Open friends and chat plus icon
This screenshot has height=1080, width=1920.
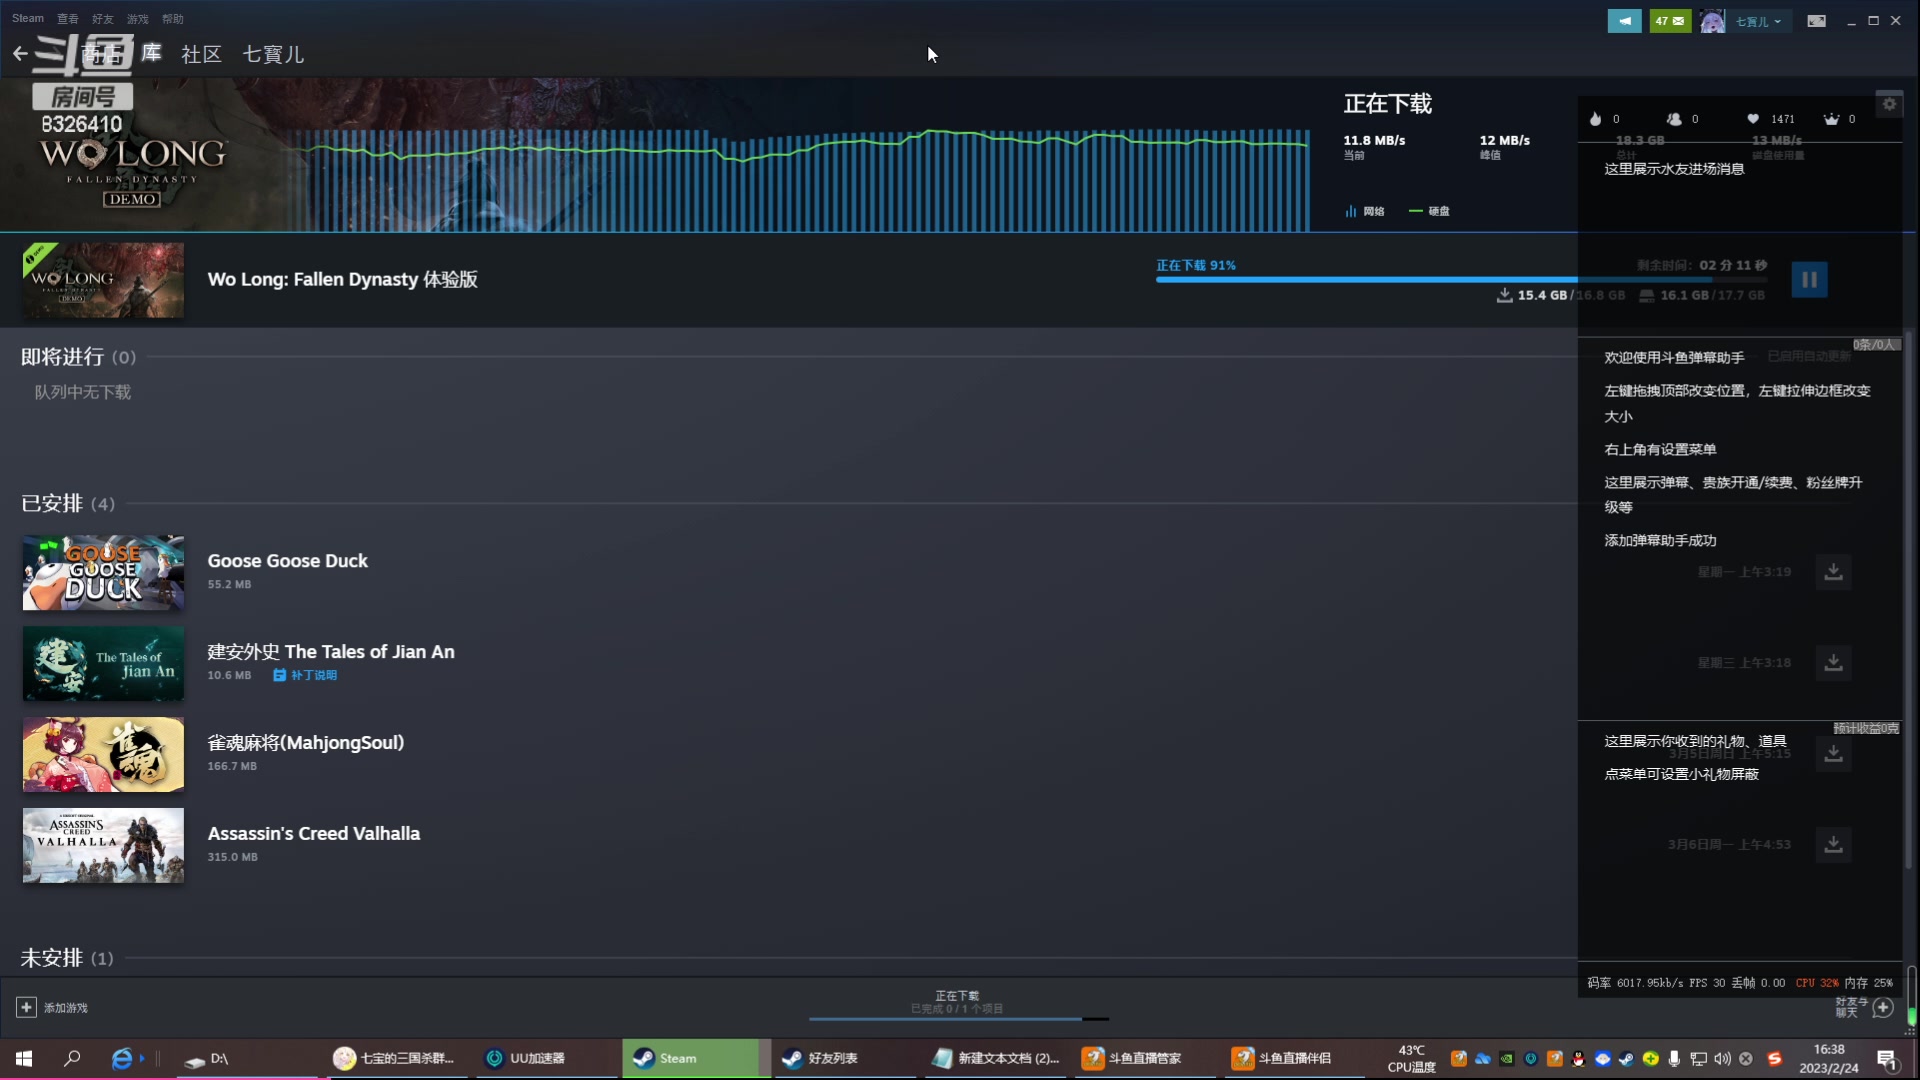(x=1882, y=1008)
